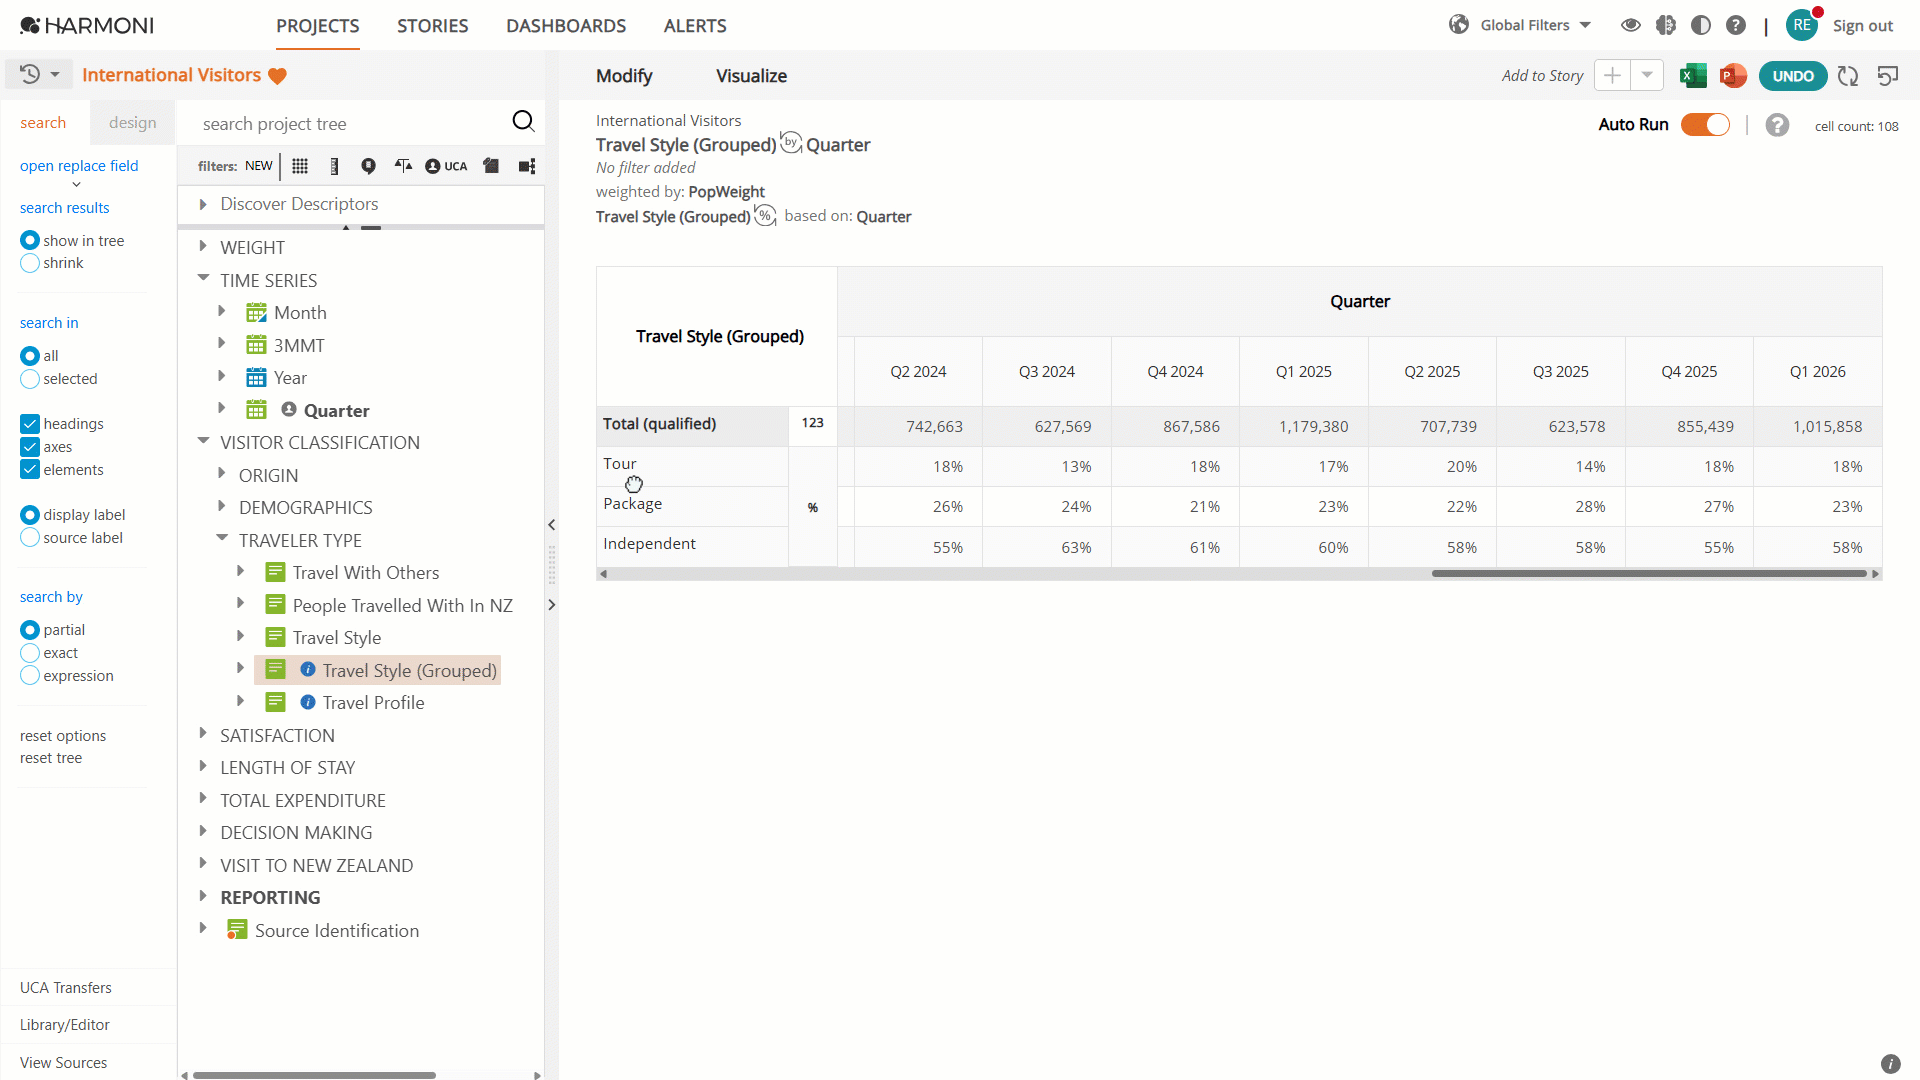The image size is (1920, 1080).
Task: Switch to the design tab
Action: point(133,122)
